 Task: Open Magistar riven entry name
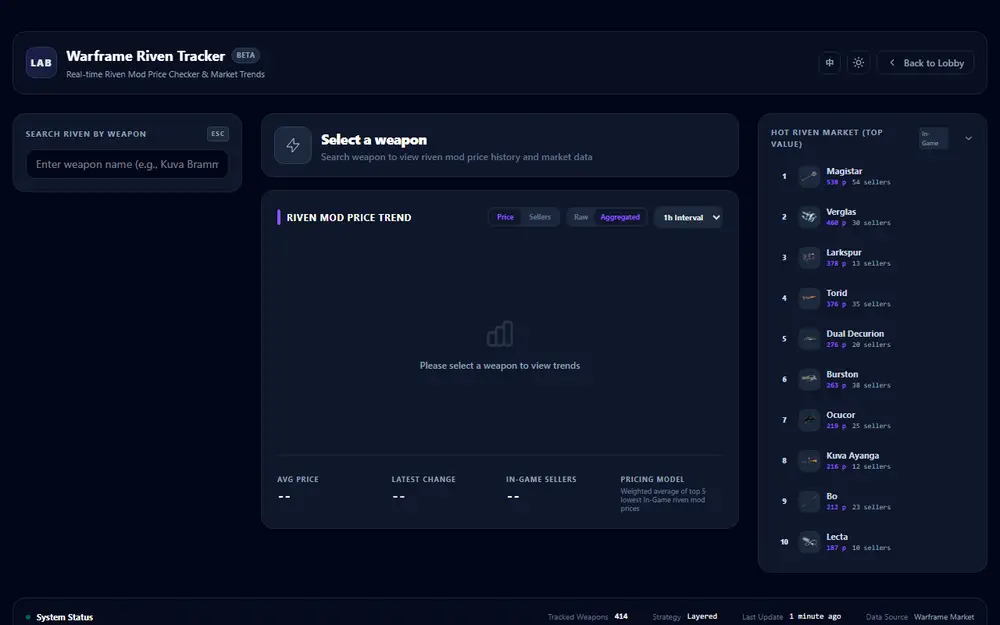[844, 171]
